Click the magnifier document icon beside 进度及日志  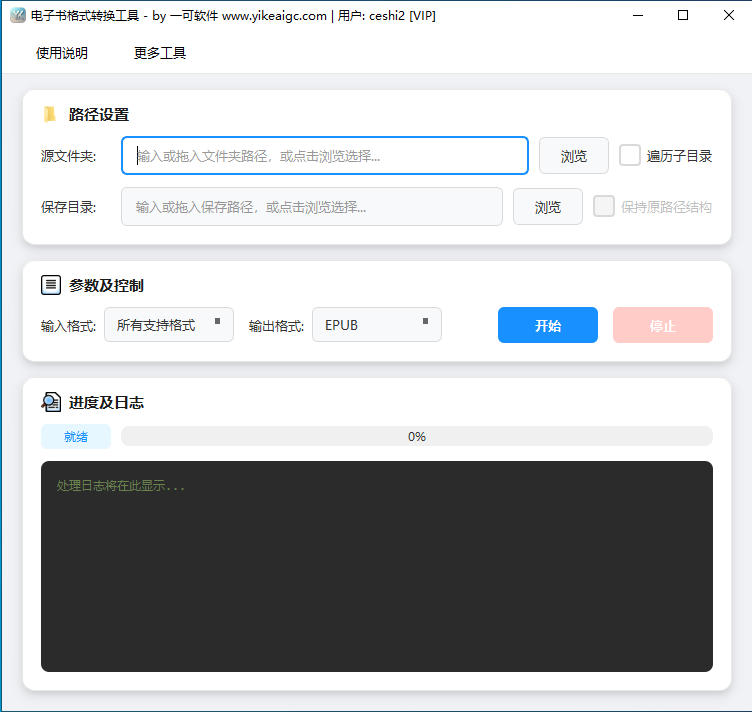[x=51, y=402]
